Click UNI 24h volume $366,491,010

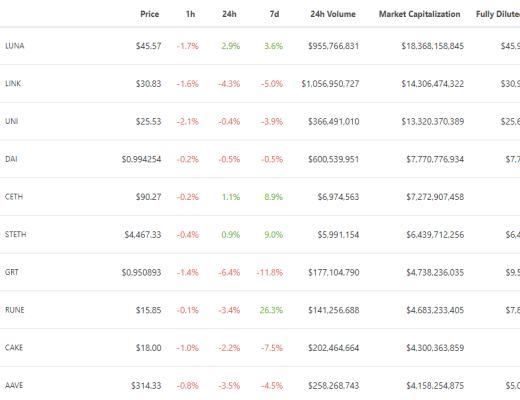click(334, 121)
